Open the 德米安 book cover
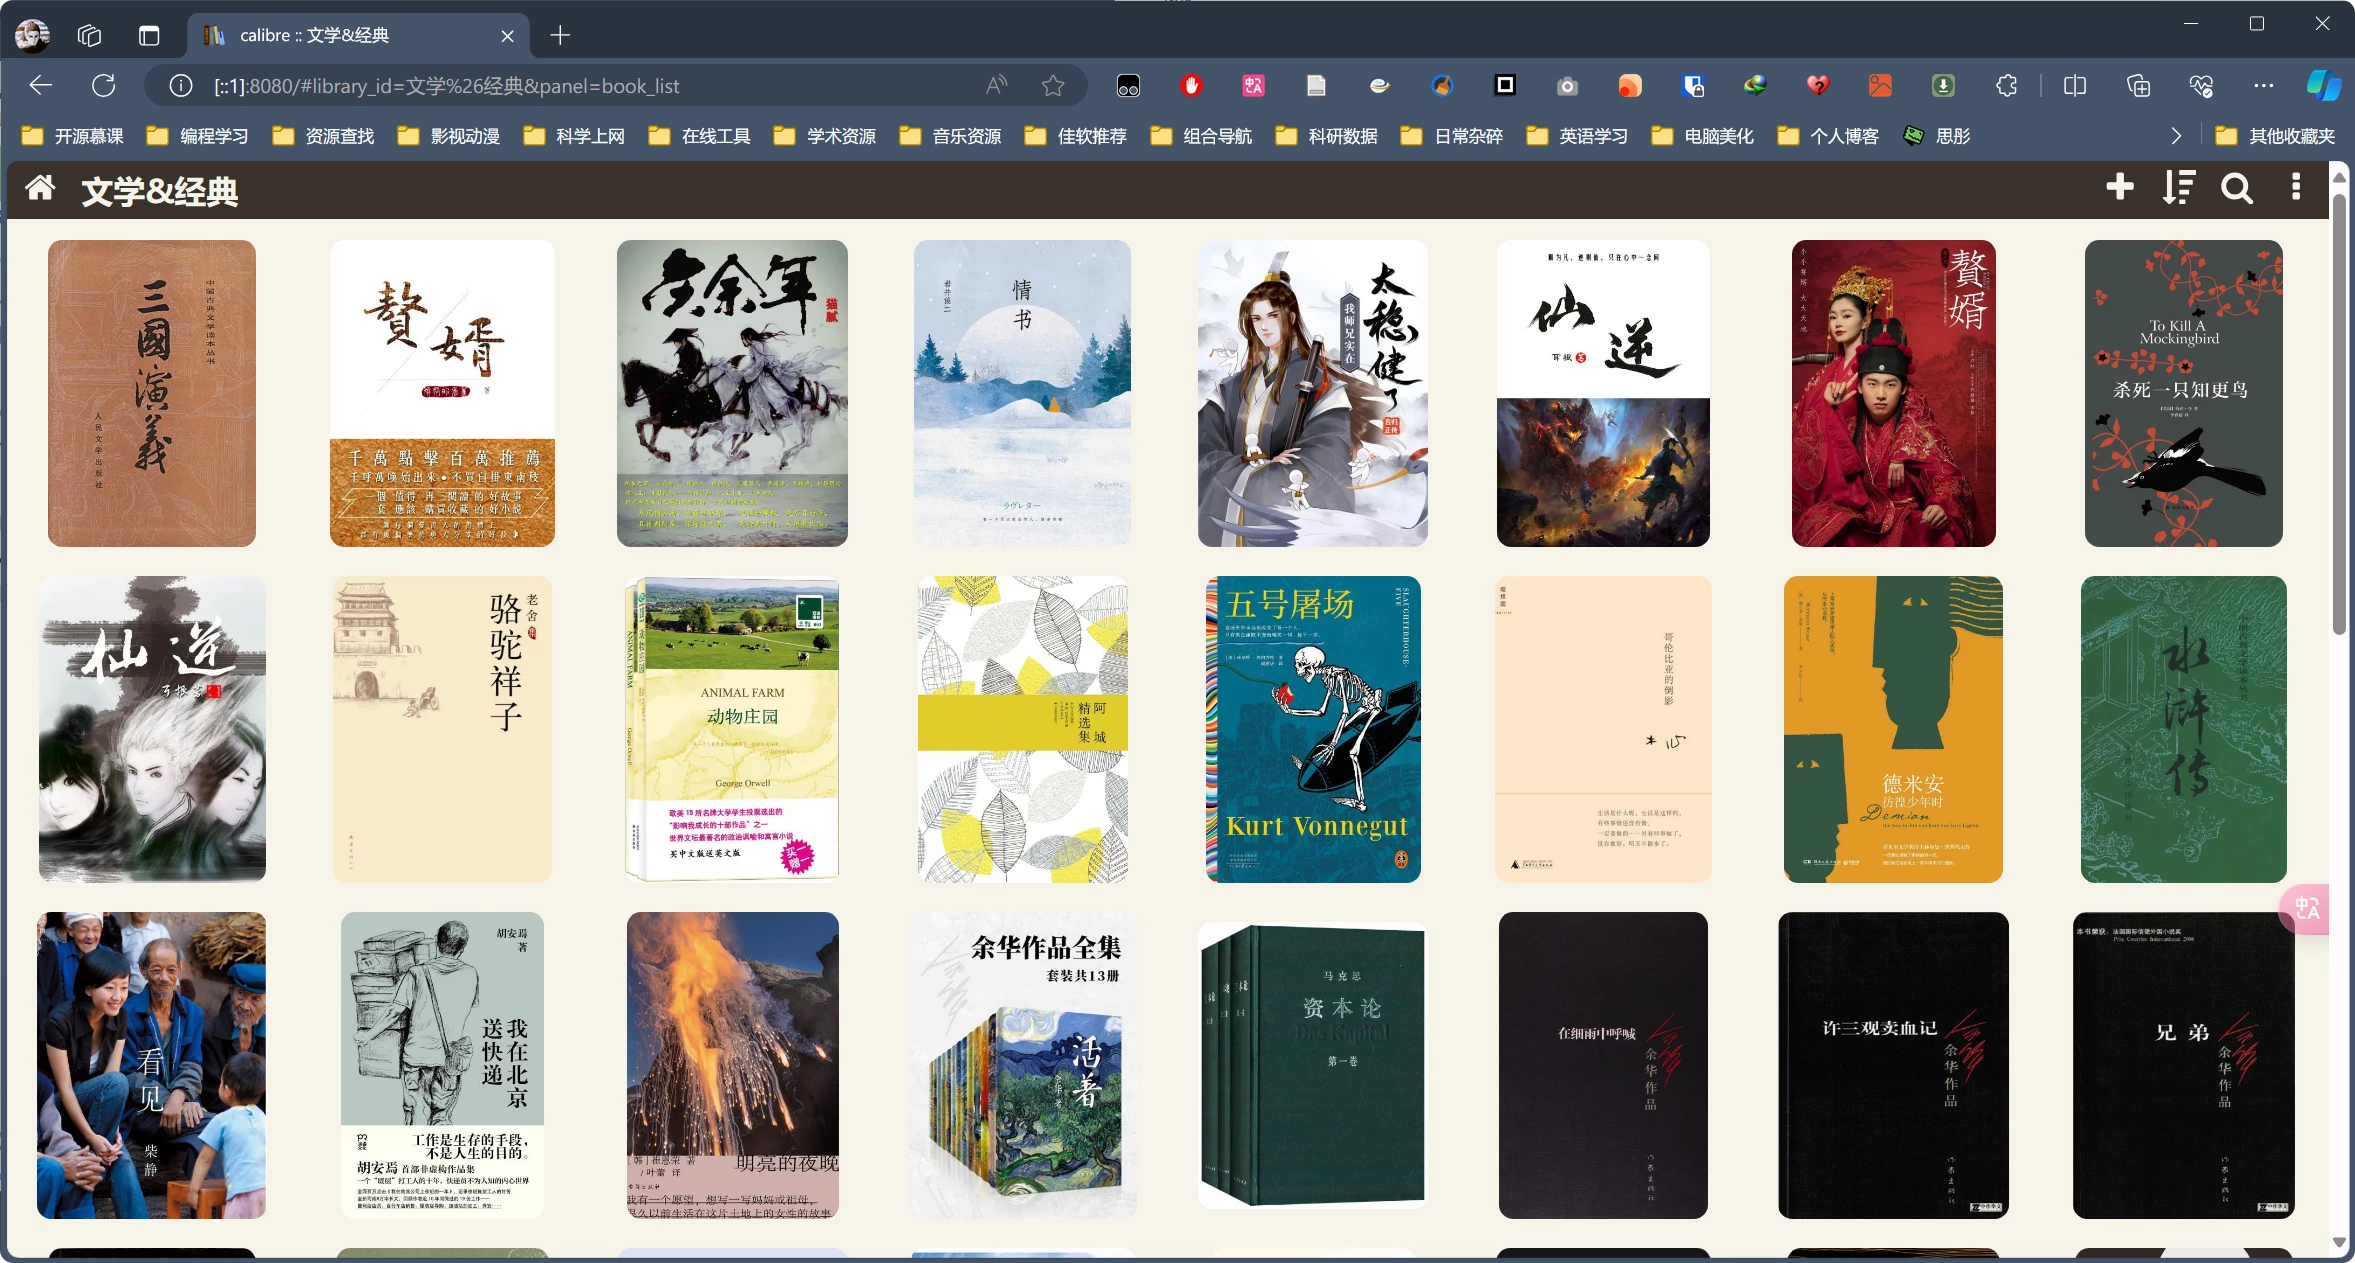The height and width of the screenshot is (1263, 2355). click(1893, 729)
